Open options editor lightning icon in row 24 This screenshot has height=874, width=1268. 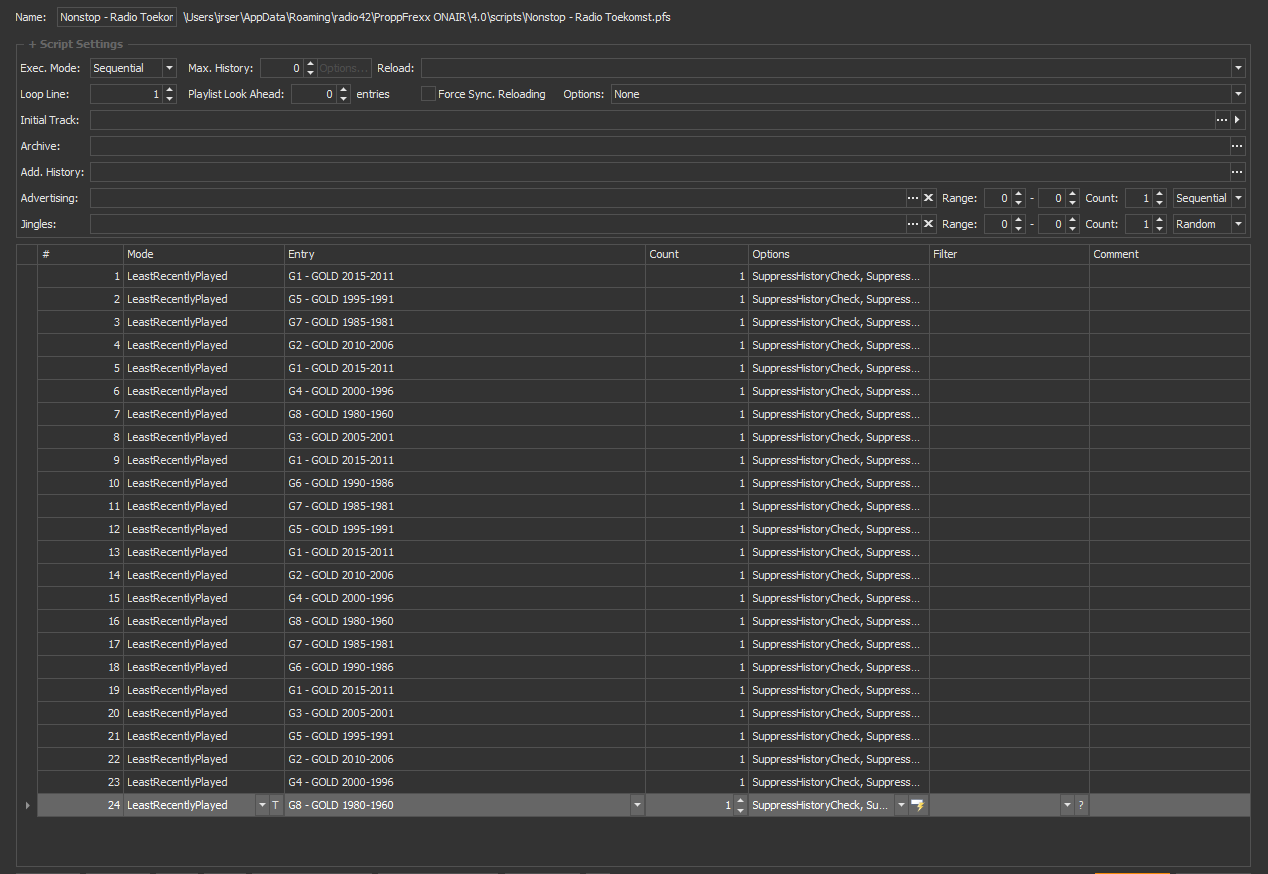click(x=918, y=805)
